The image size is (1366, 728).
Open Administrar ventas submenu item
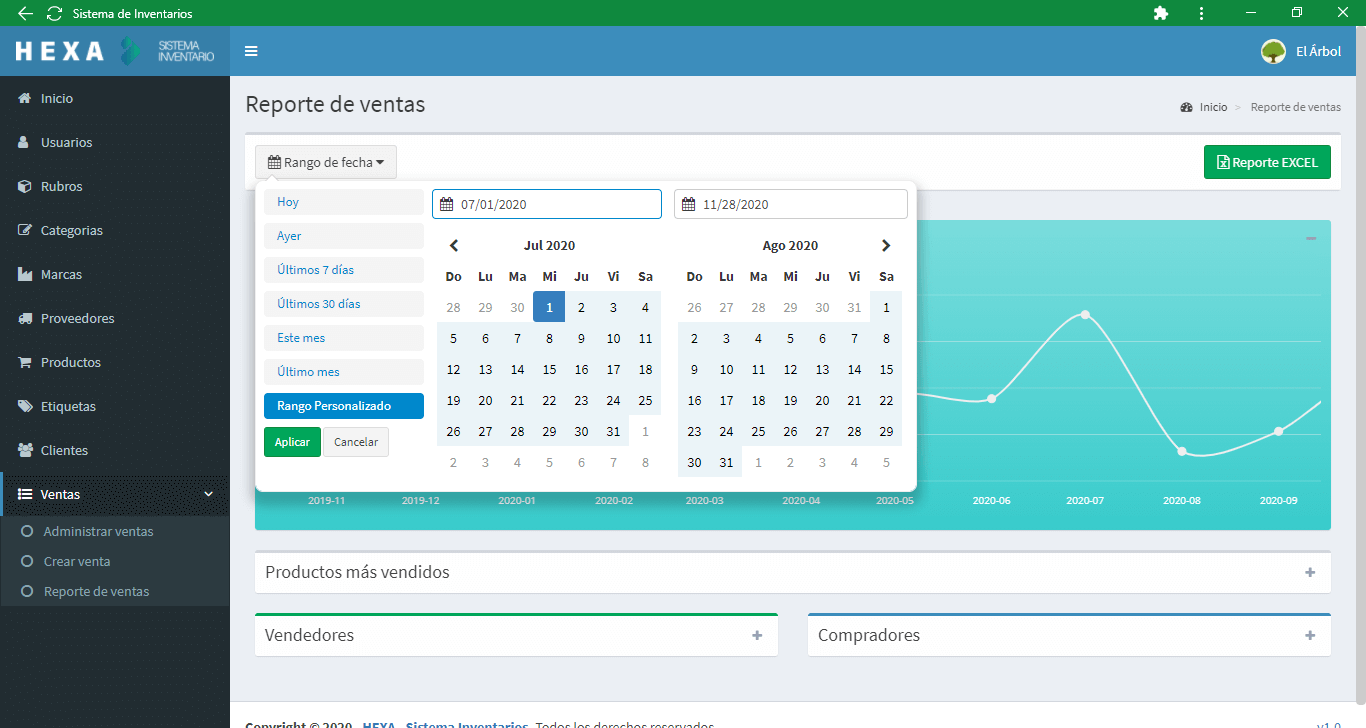[x=98, y=531]
